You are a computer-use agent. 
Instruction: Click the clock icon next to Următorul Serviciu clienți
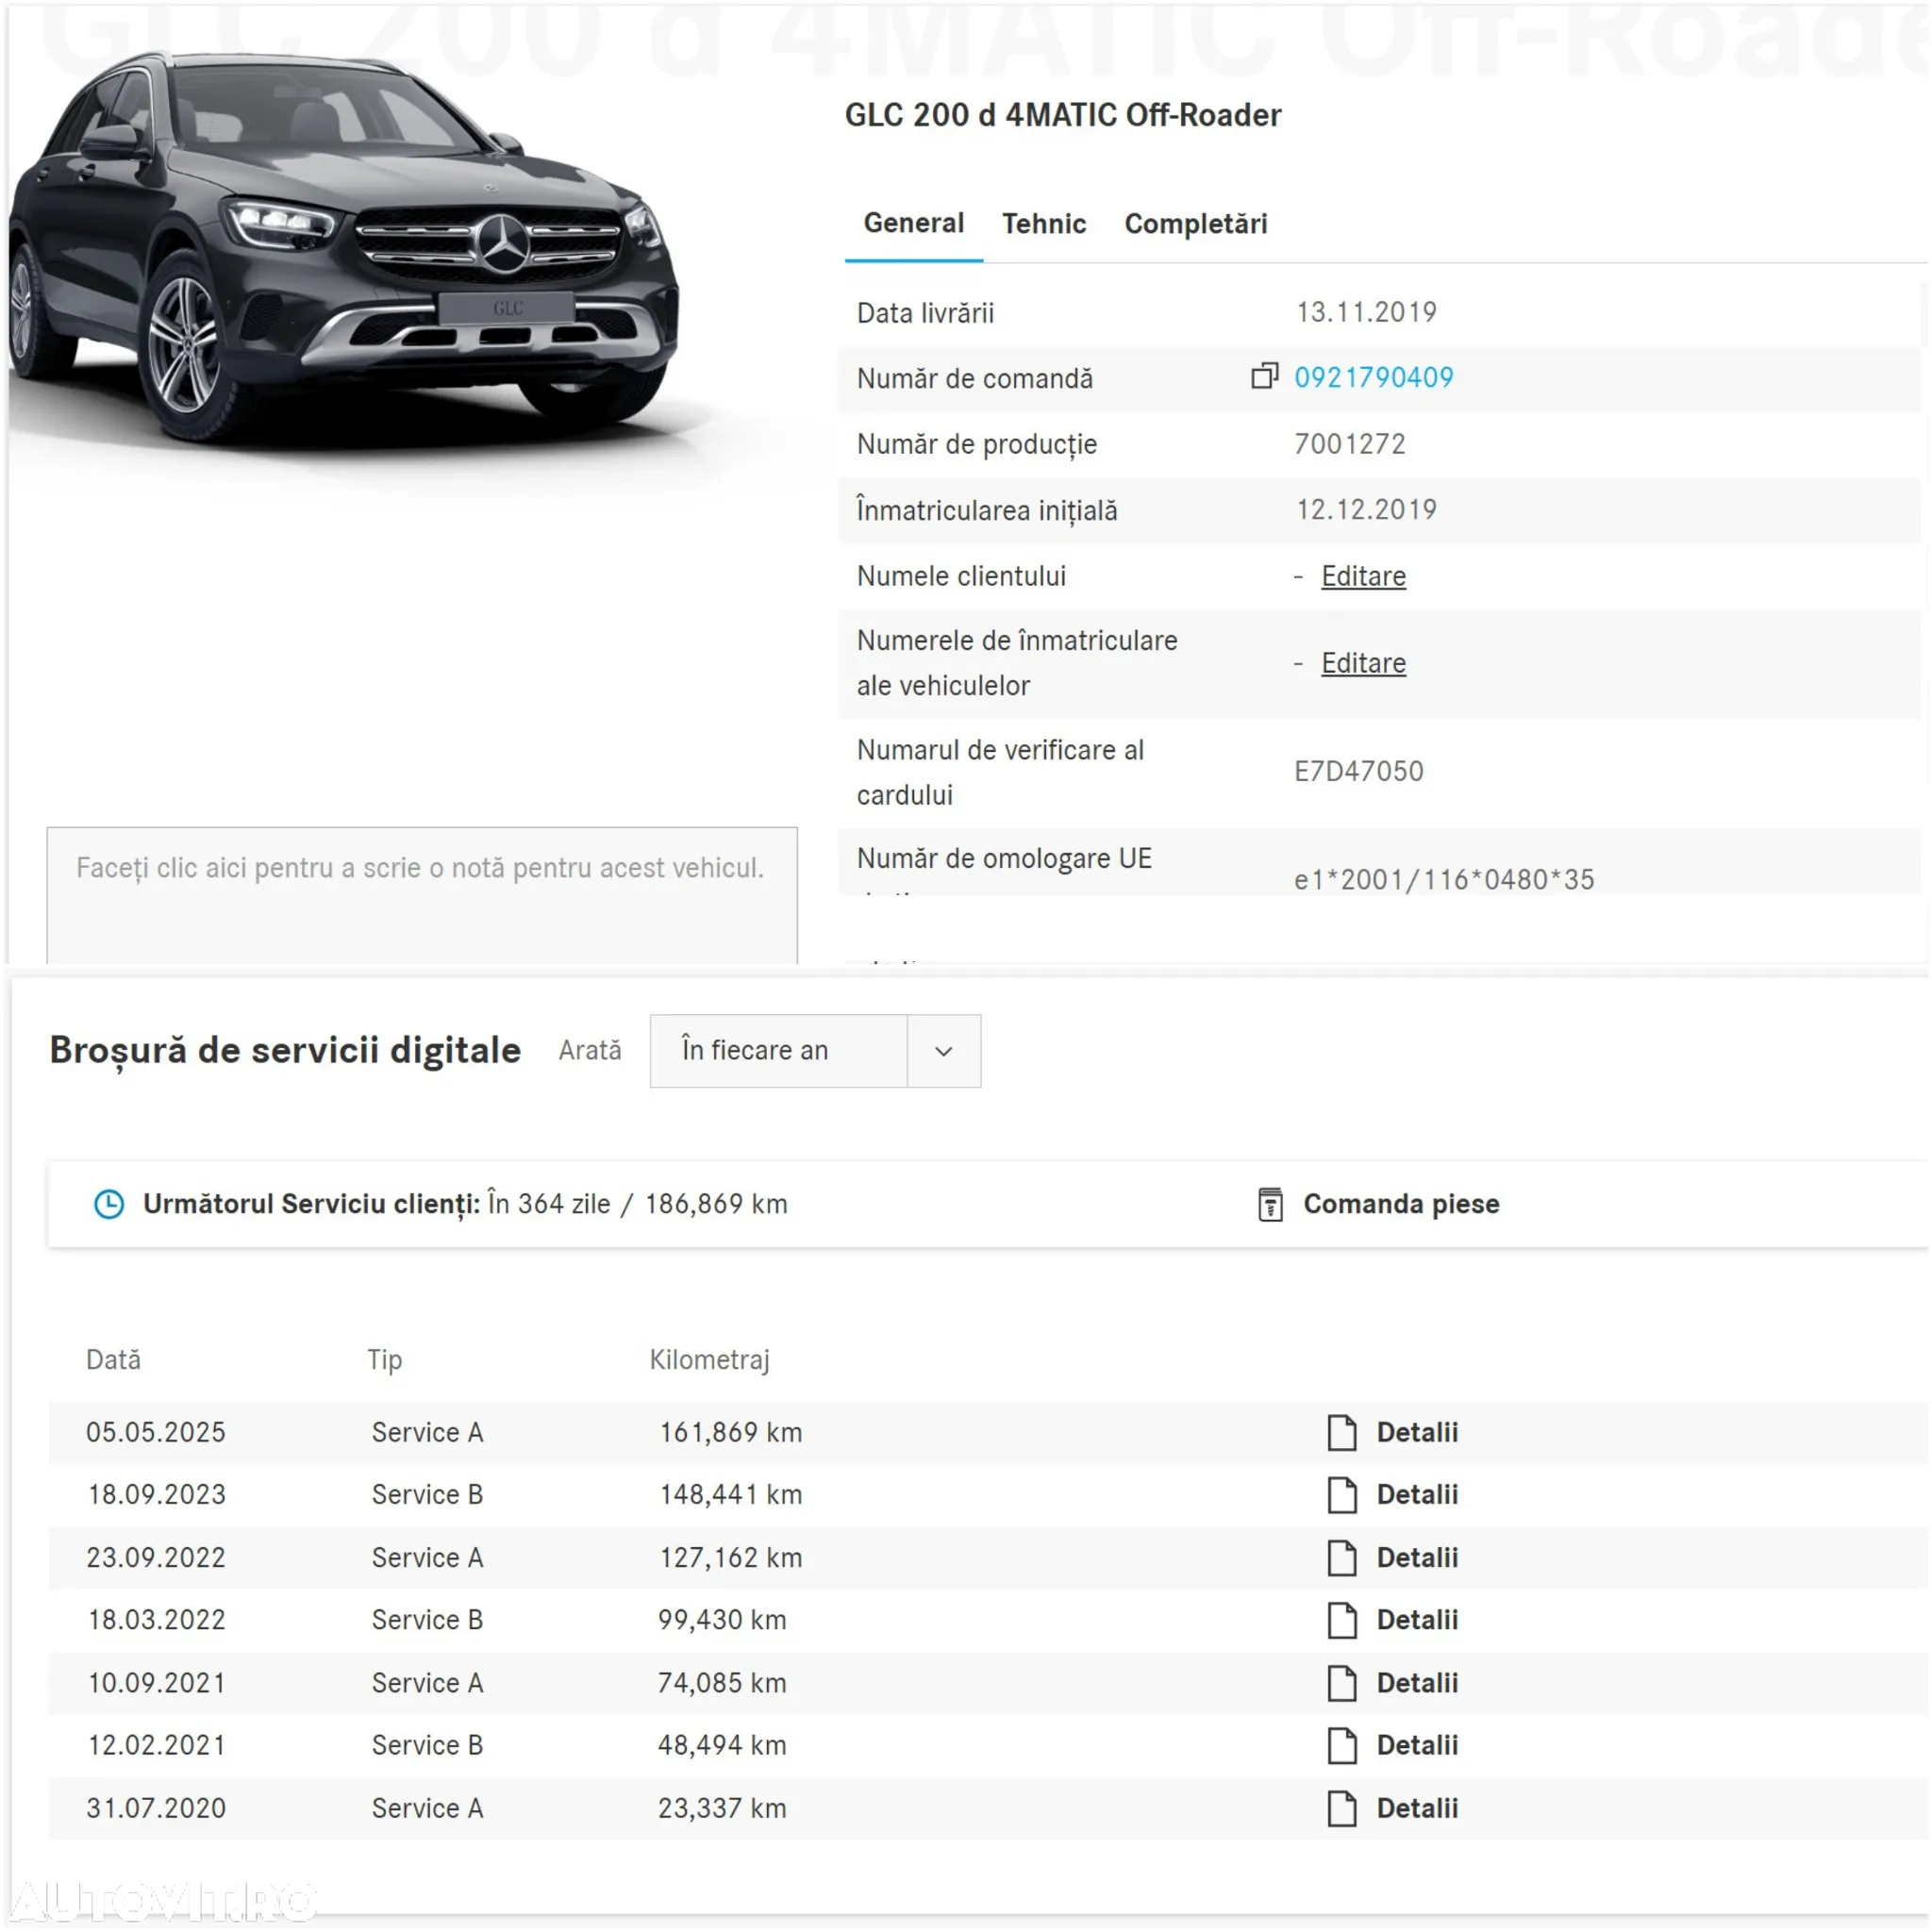109,1204
